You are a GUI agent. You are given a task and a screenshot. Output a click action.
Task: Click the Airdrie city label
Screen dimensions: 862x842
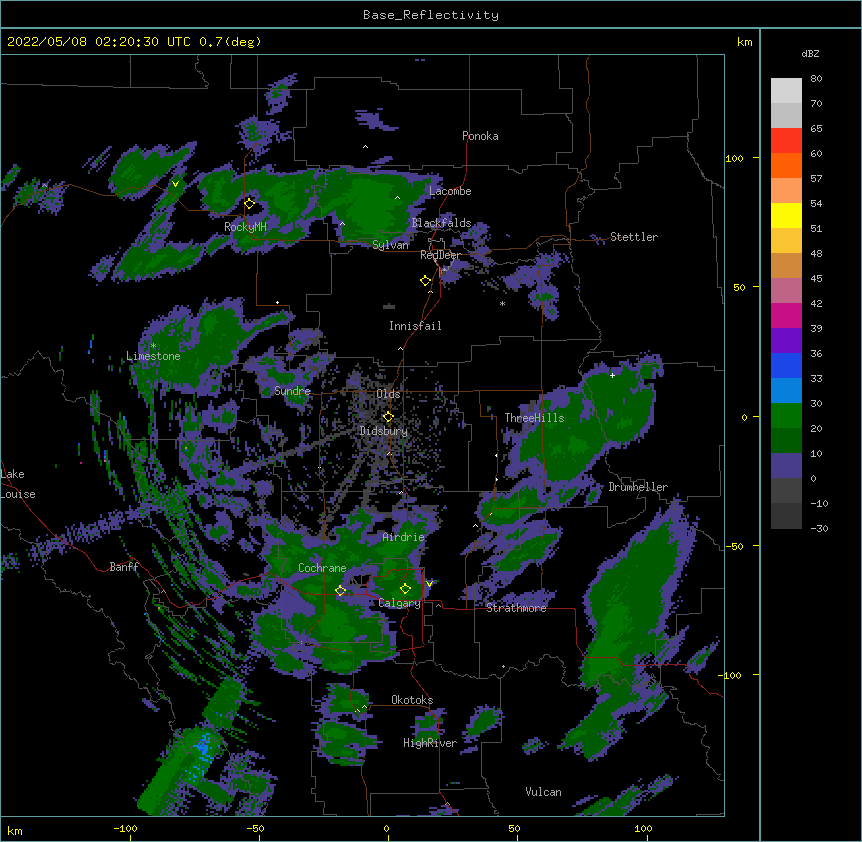403,537
